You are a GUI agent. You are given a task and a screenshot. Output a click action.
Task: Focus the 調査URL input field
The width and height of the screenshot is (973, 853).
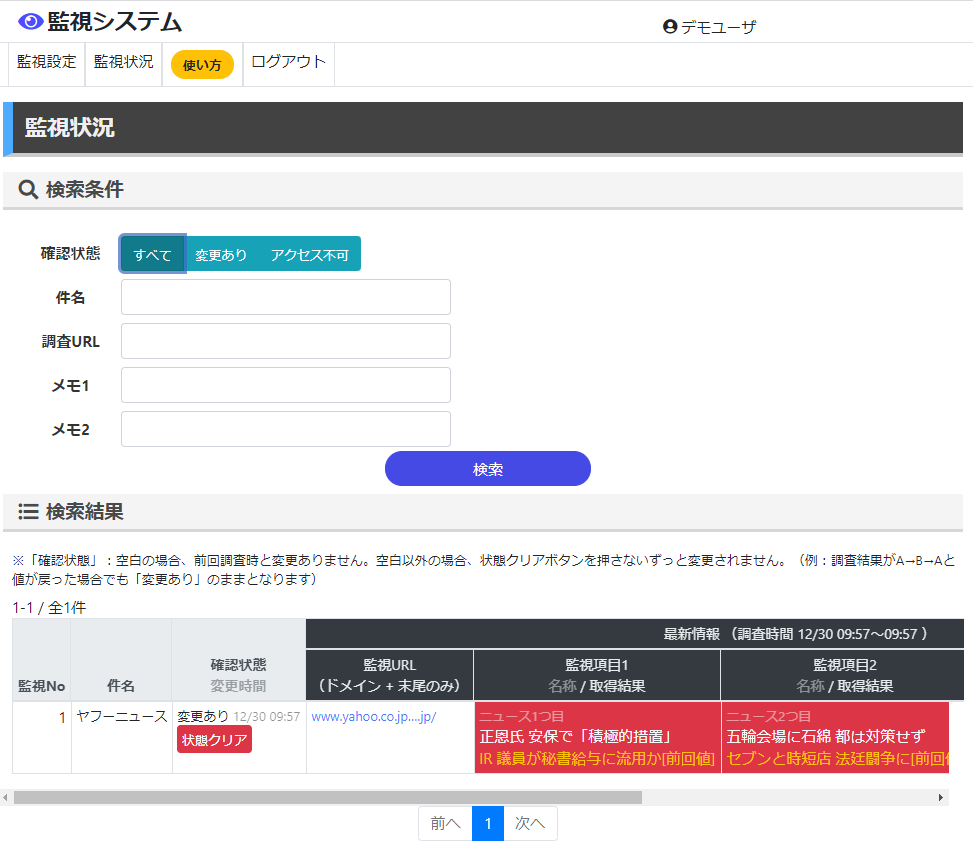[285, 341]
